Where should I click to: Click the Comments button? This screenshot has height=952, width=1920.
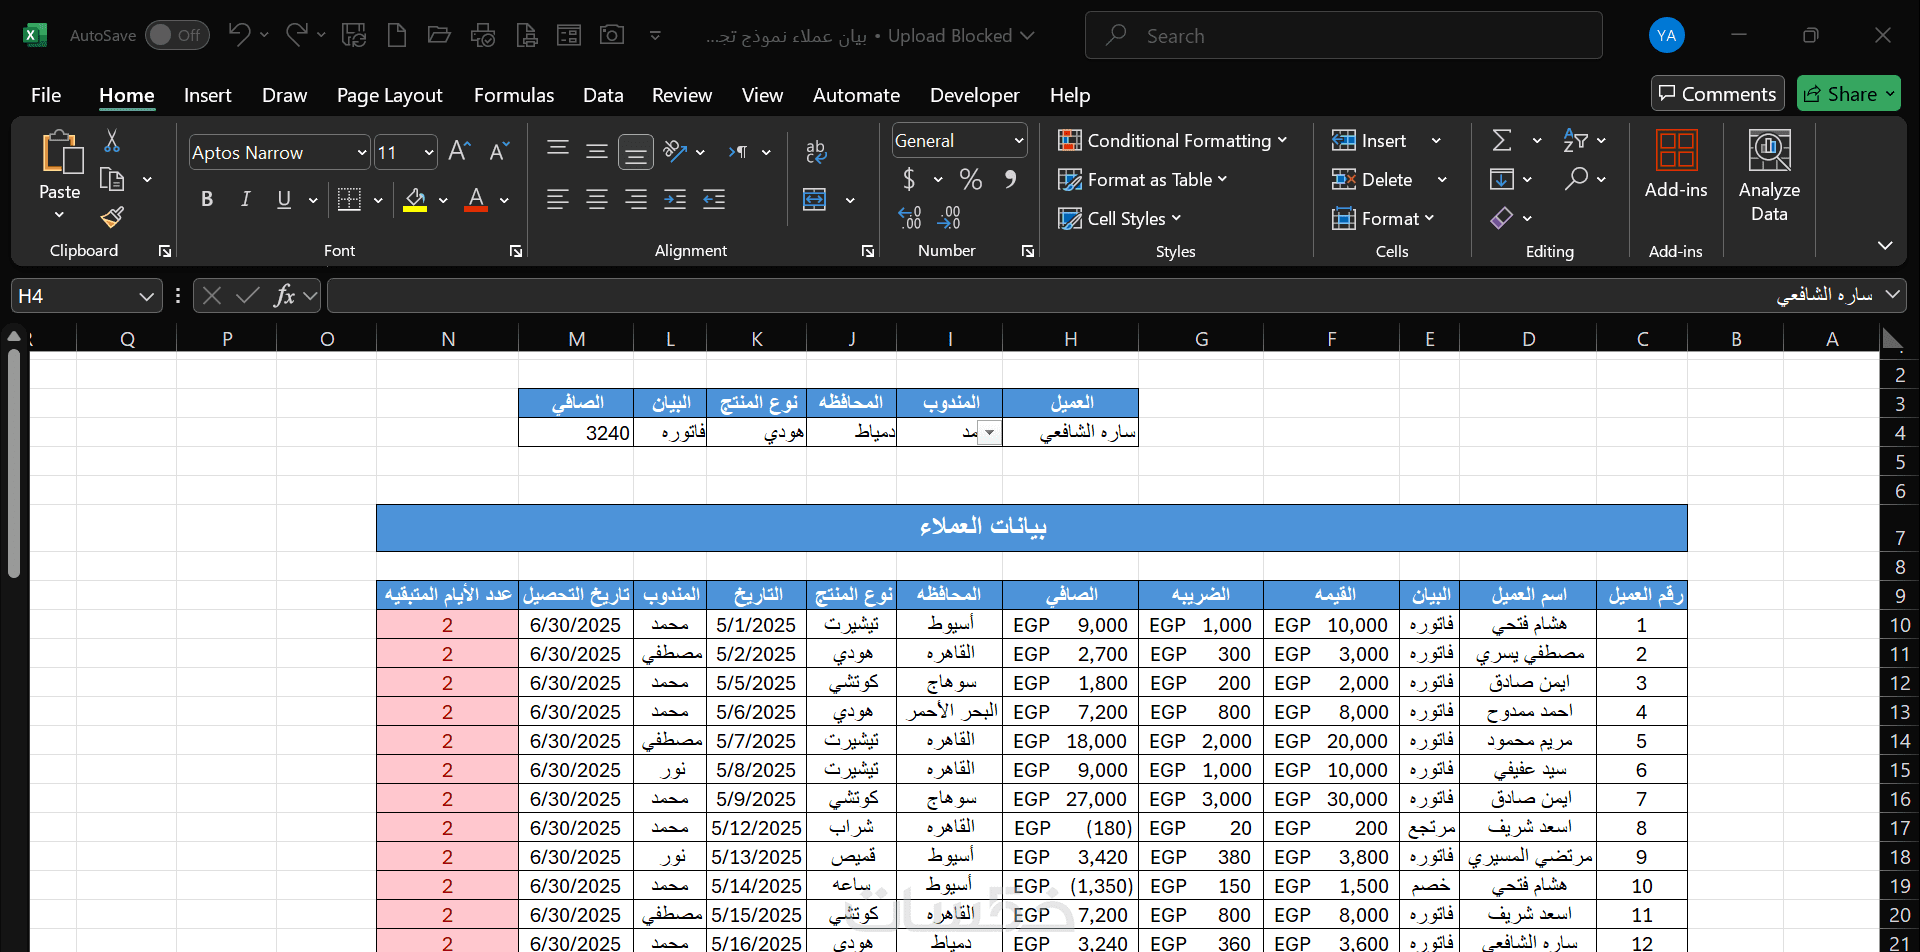point(1717,94)
